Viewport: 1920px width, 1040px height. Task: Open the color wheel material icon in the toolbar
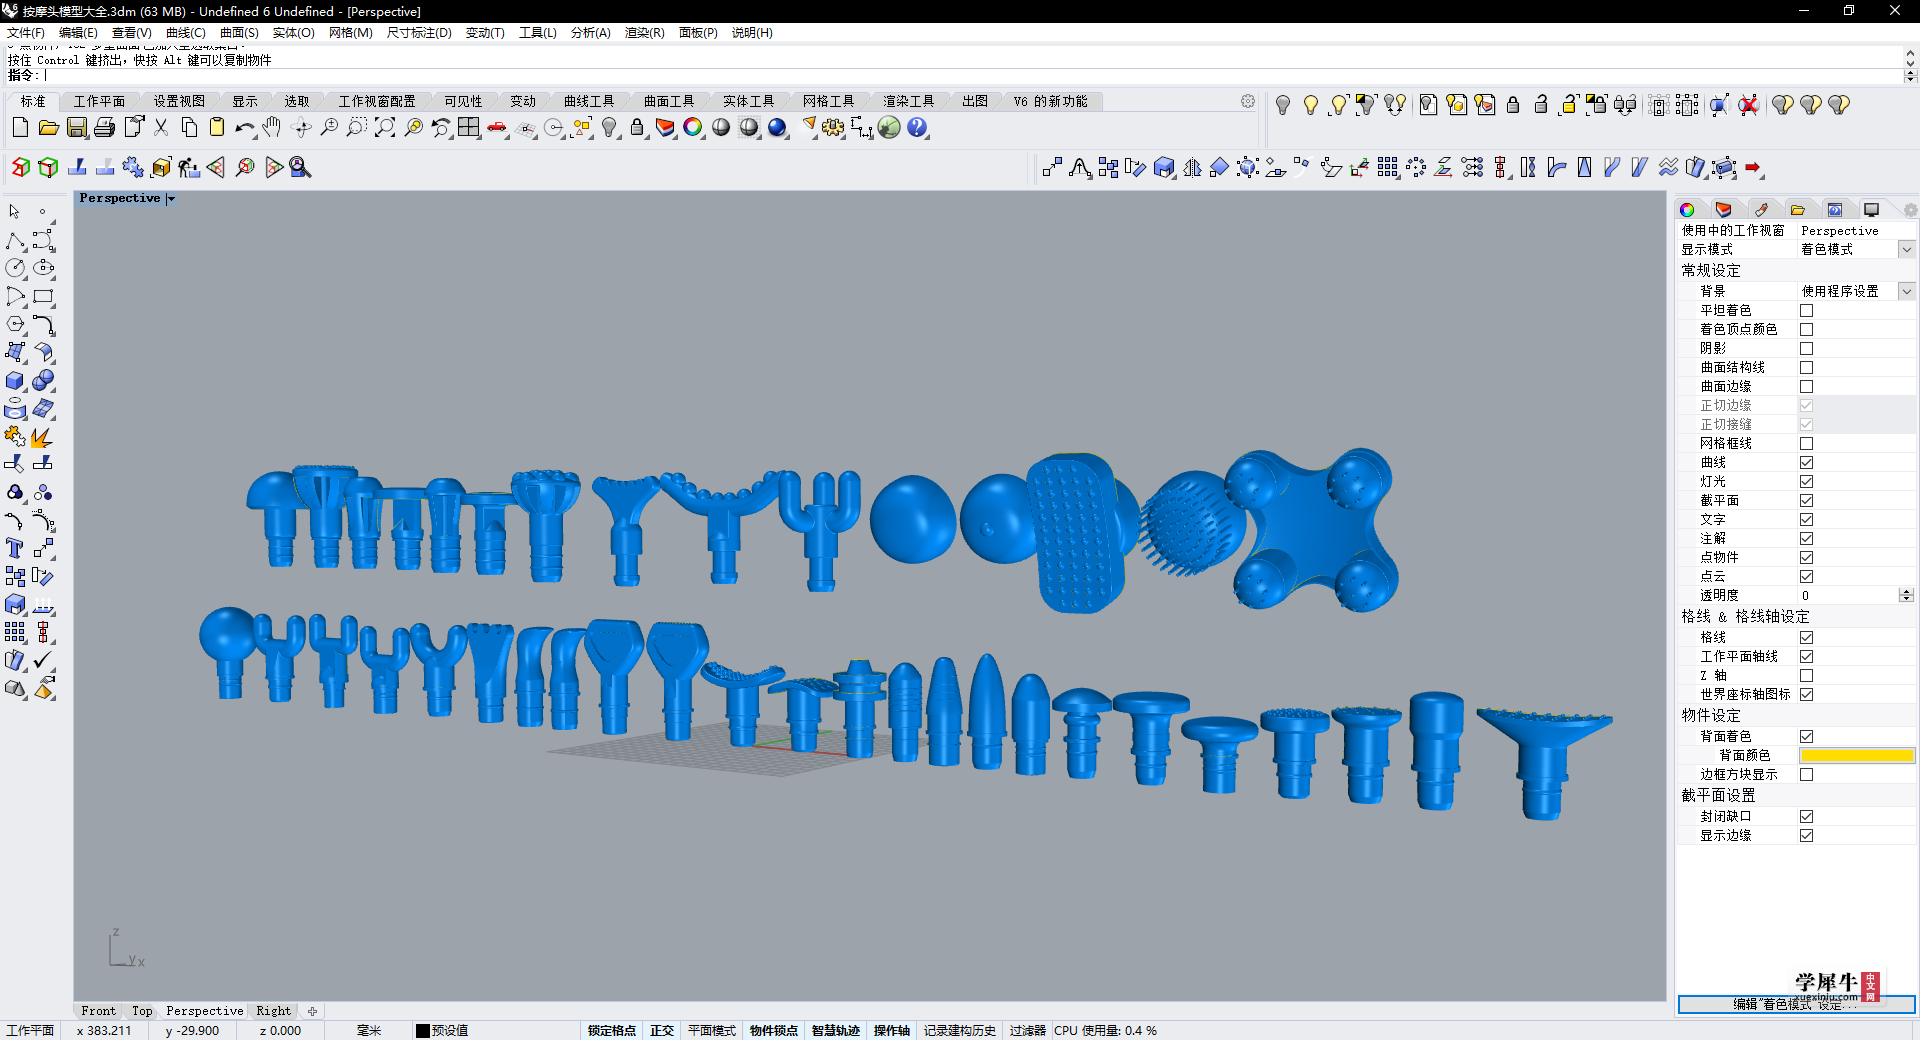(693, 128)
